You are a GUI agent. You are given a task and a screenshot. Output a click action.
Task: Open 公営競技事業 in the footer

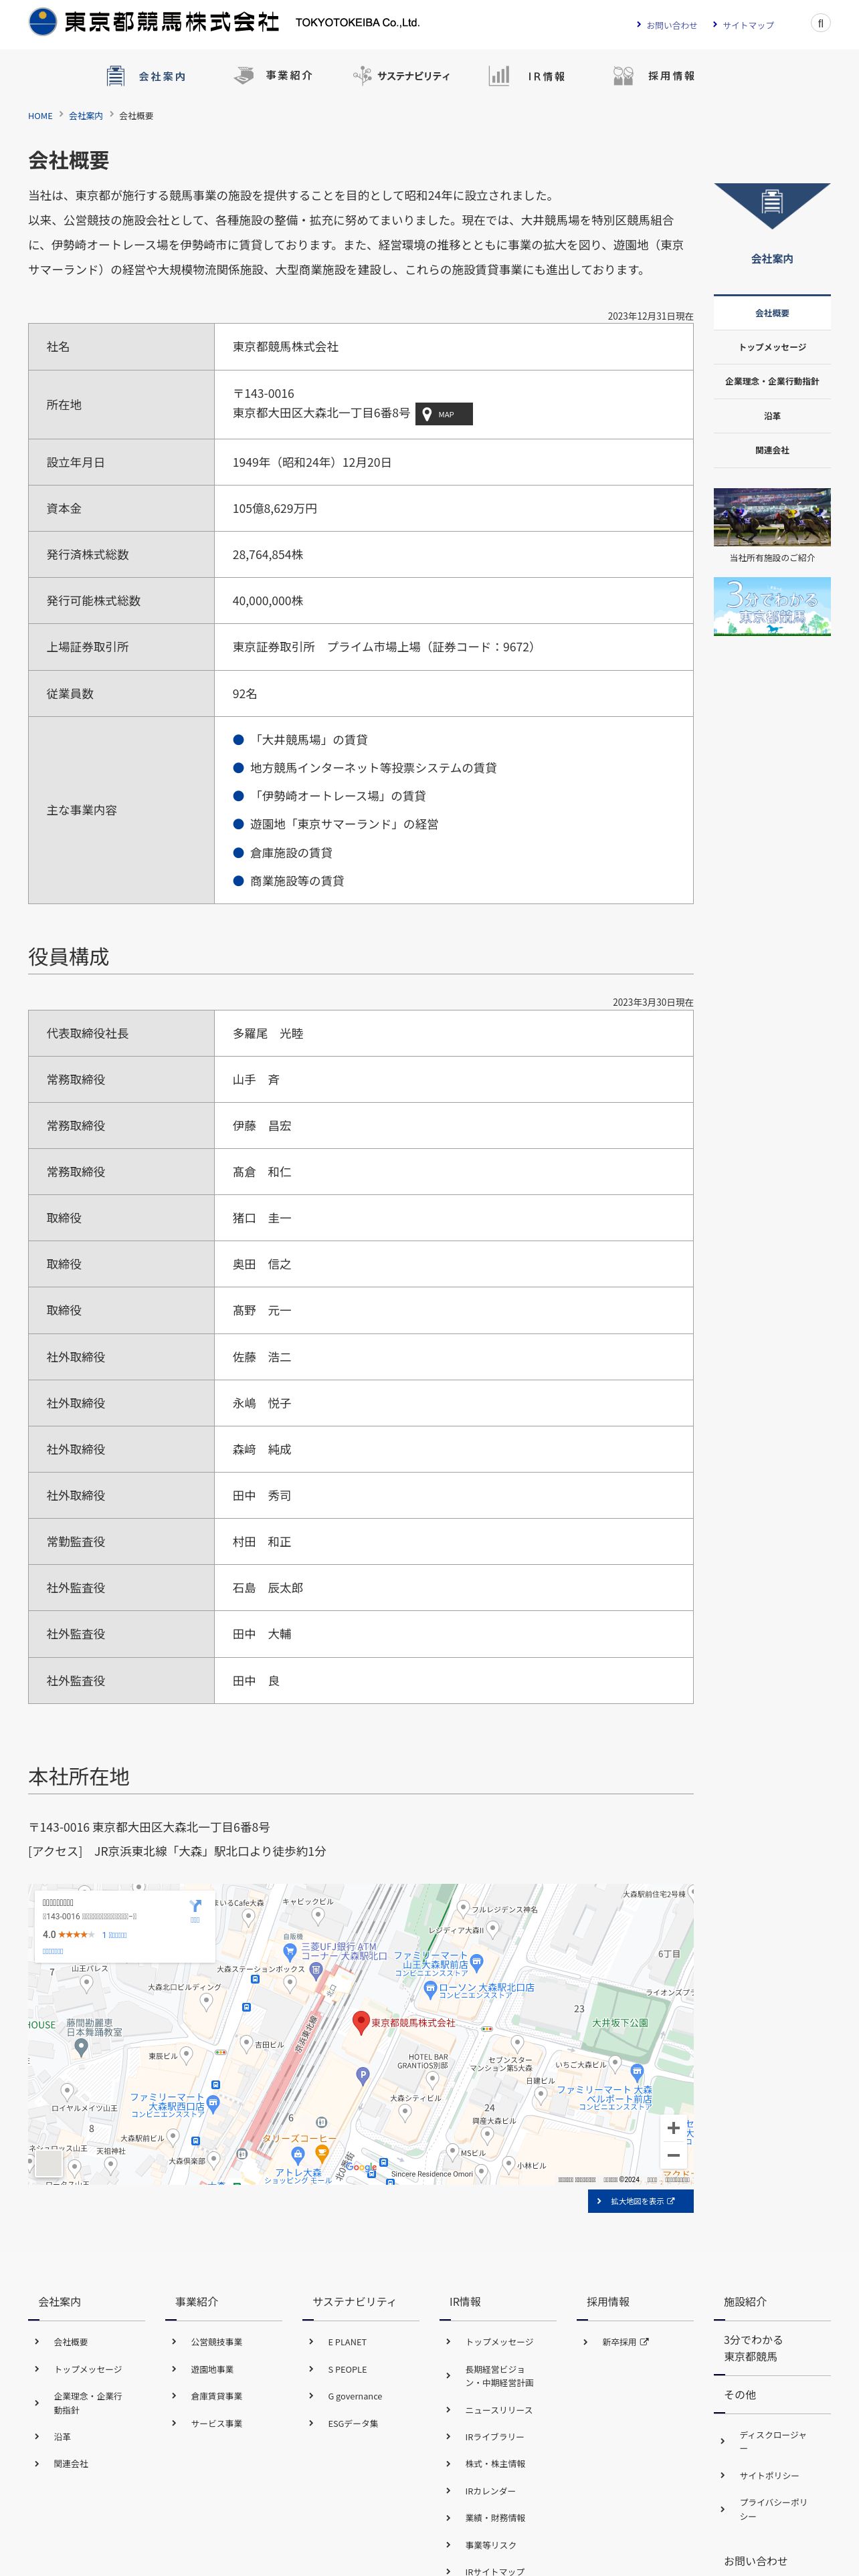tap(216, 2342)
